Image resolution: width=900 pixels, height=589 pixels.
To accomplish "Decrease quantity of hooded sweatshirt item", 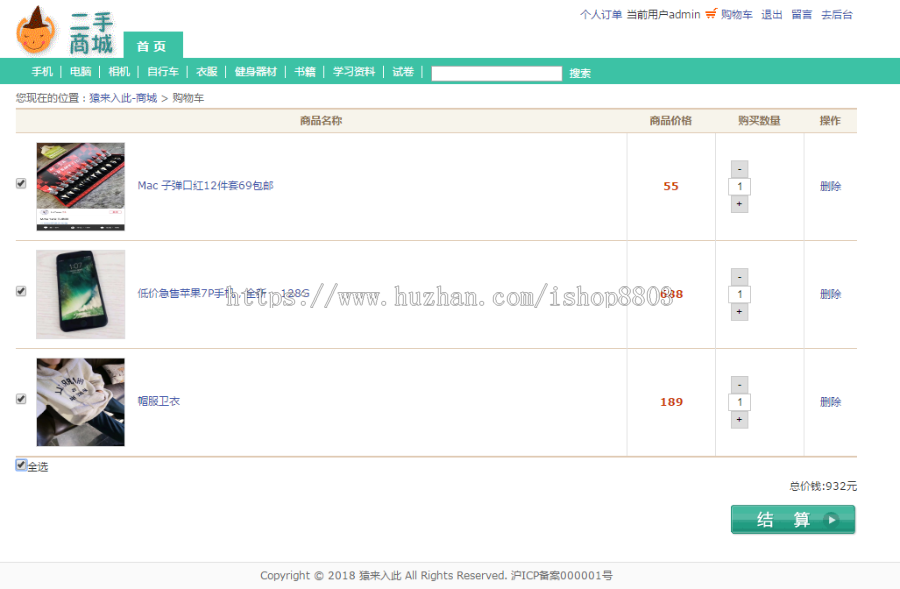I will [x=739, y=385].
